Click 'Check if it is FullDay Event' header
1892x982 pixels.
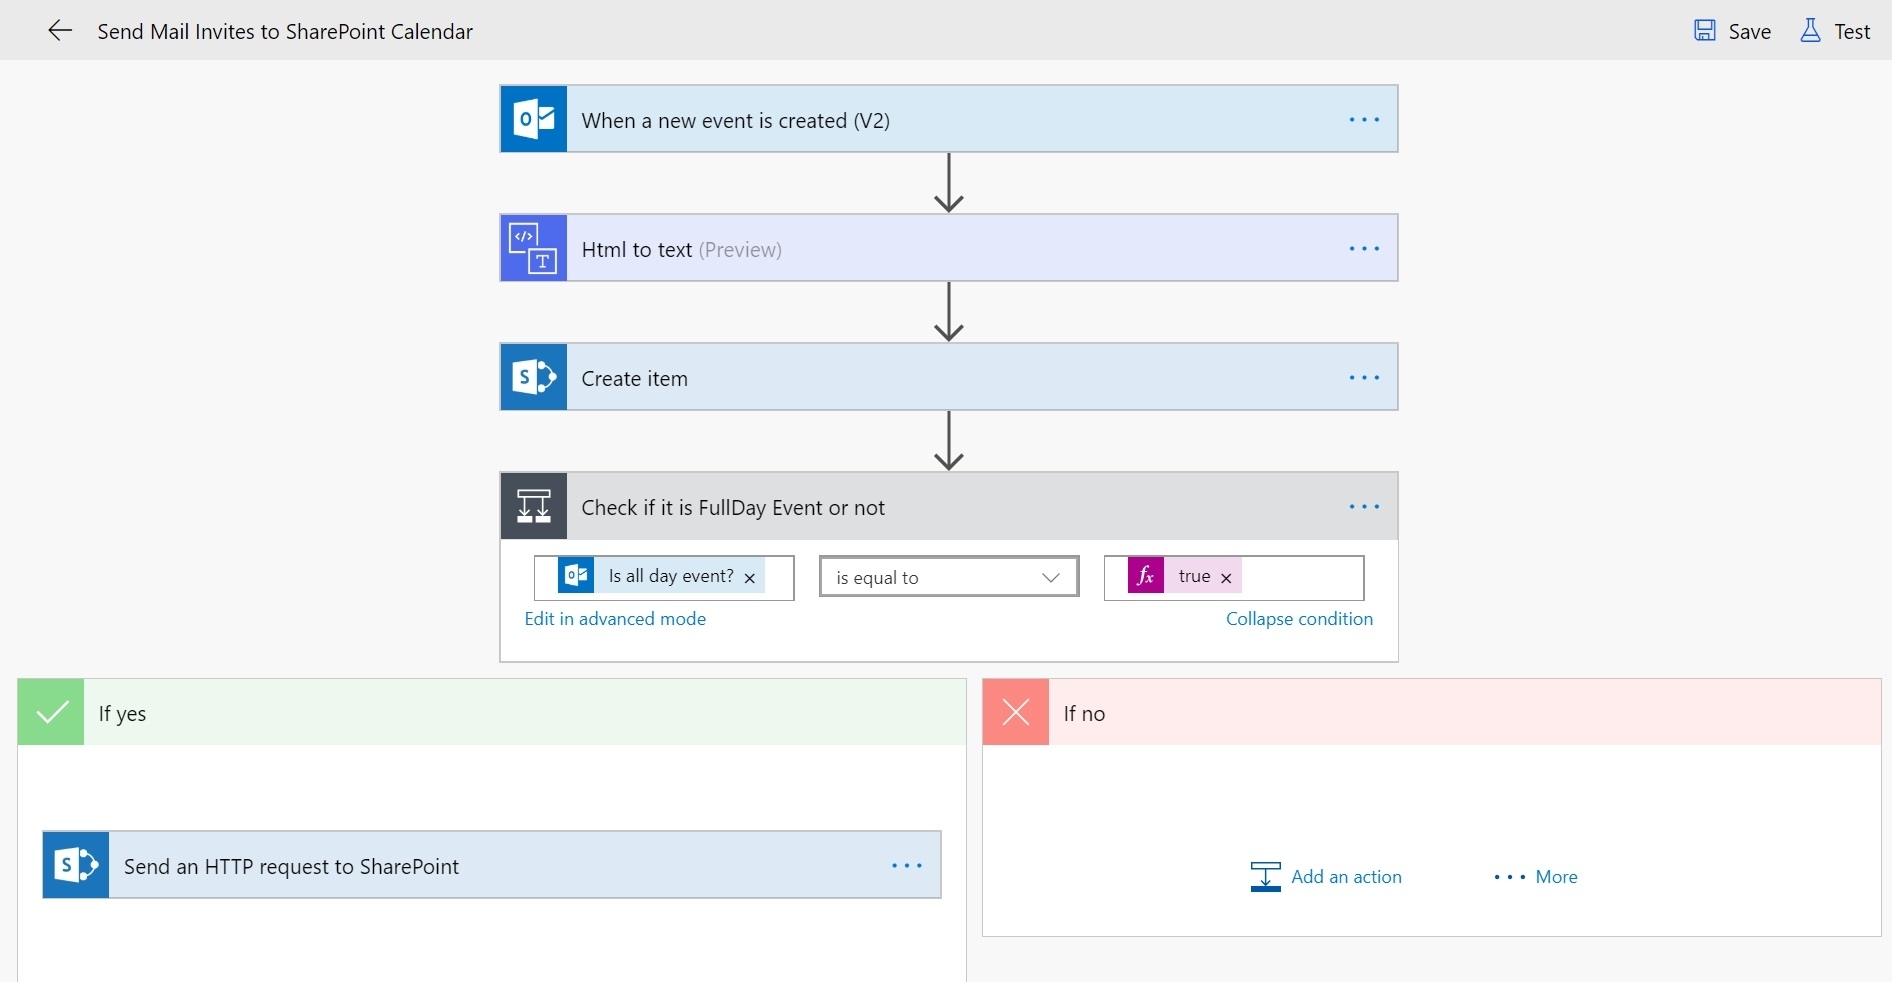coord(949,506)
